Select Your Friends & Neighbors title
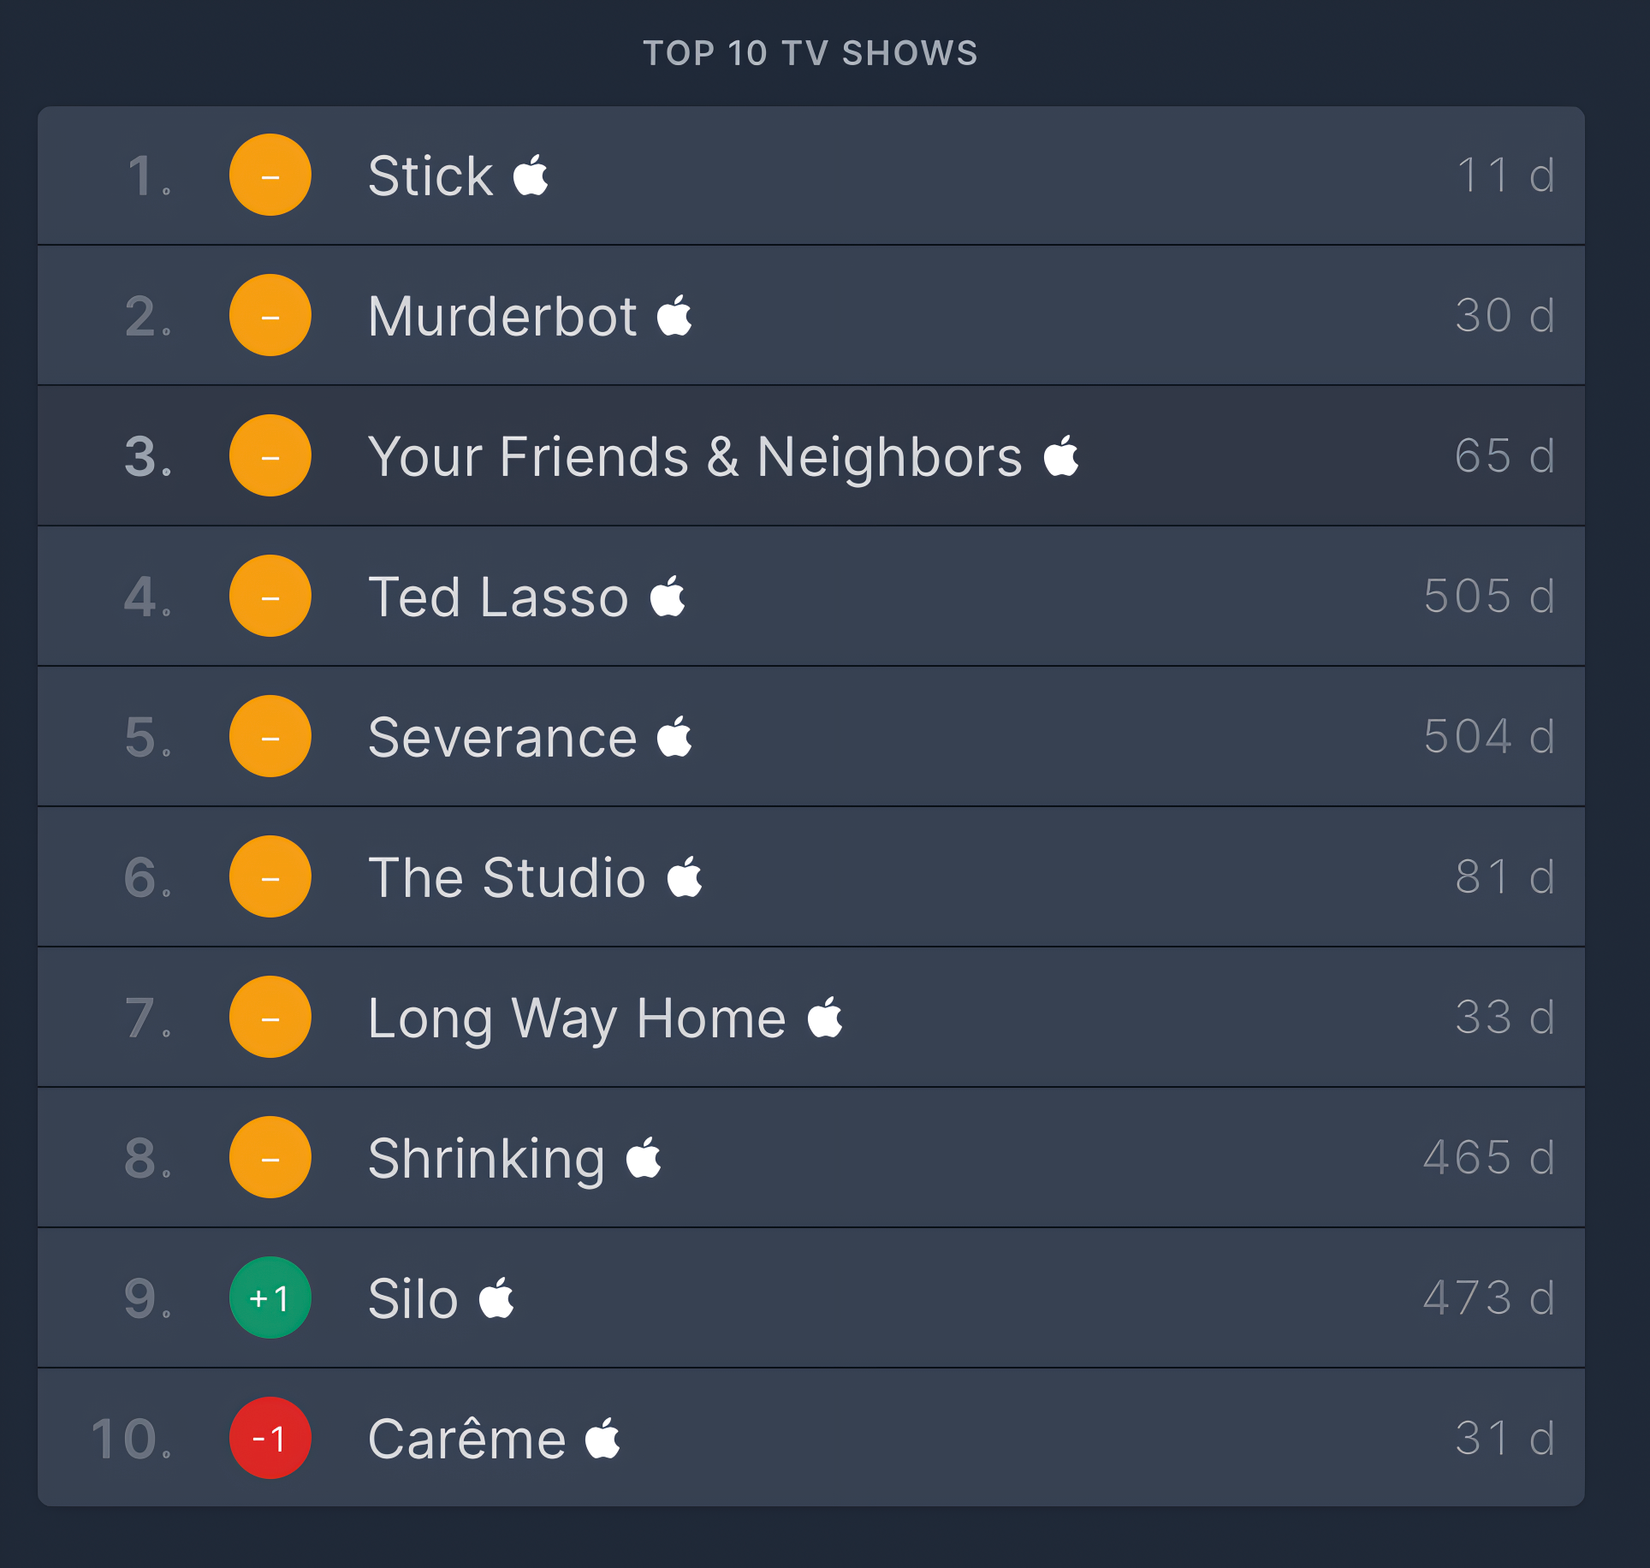Screen dimensions: 1650x1568 tap(695, 457)
